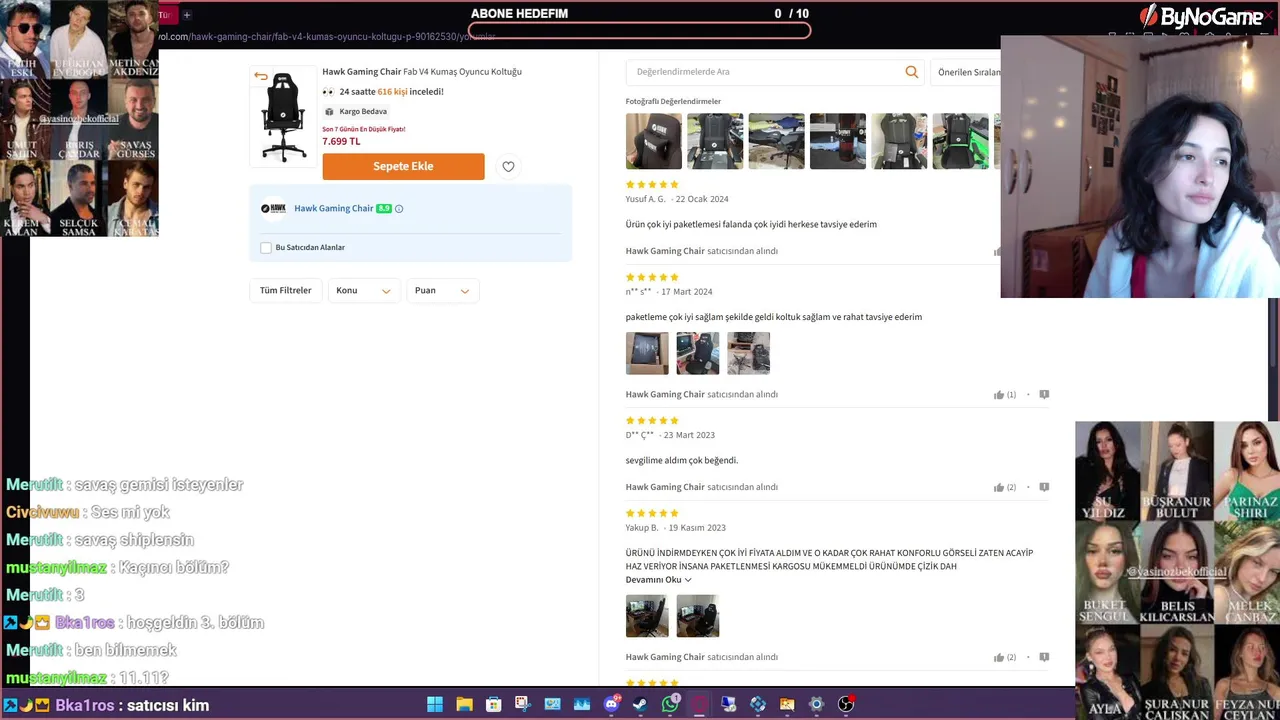Expand 'Devamını Oku' on Yakup B.'s review
Image resolution: width=1280 pixels, height=720 pixels.
(x=659, y=580)
